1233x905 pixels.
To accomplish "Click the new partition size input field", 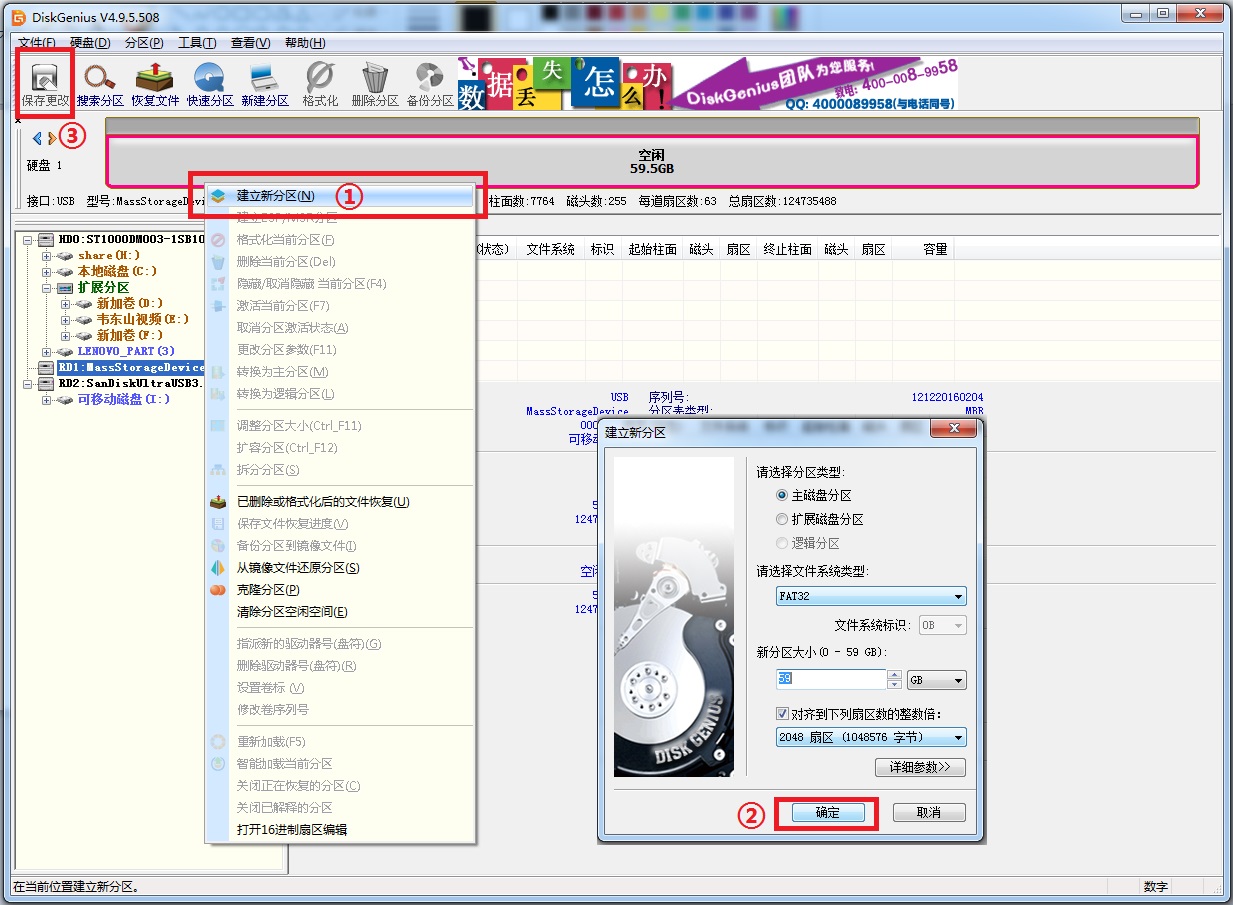I will [x=830, y=680].
